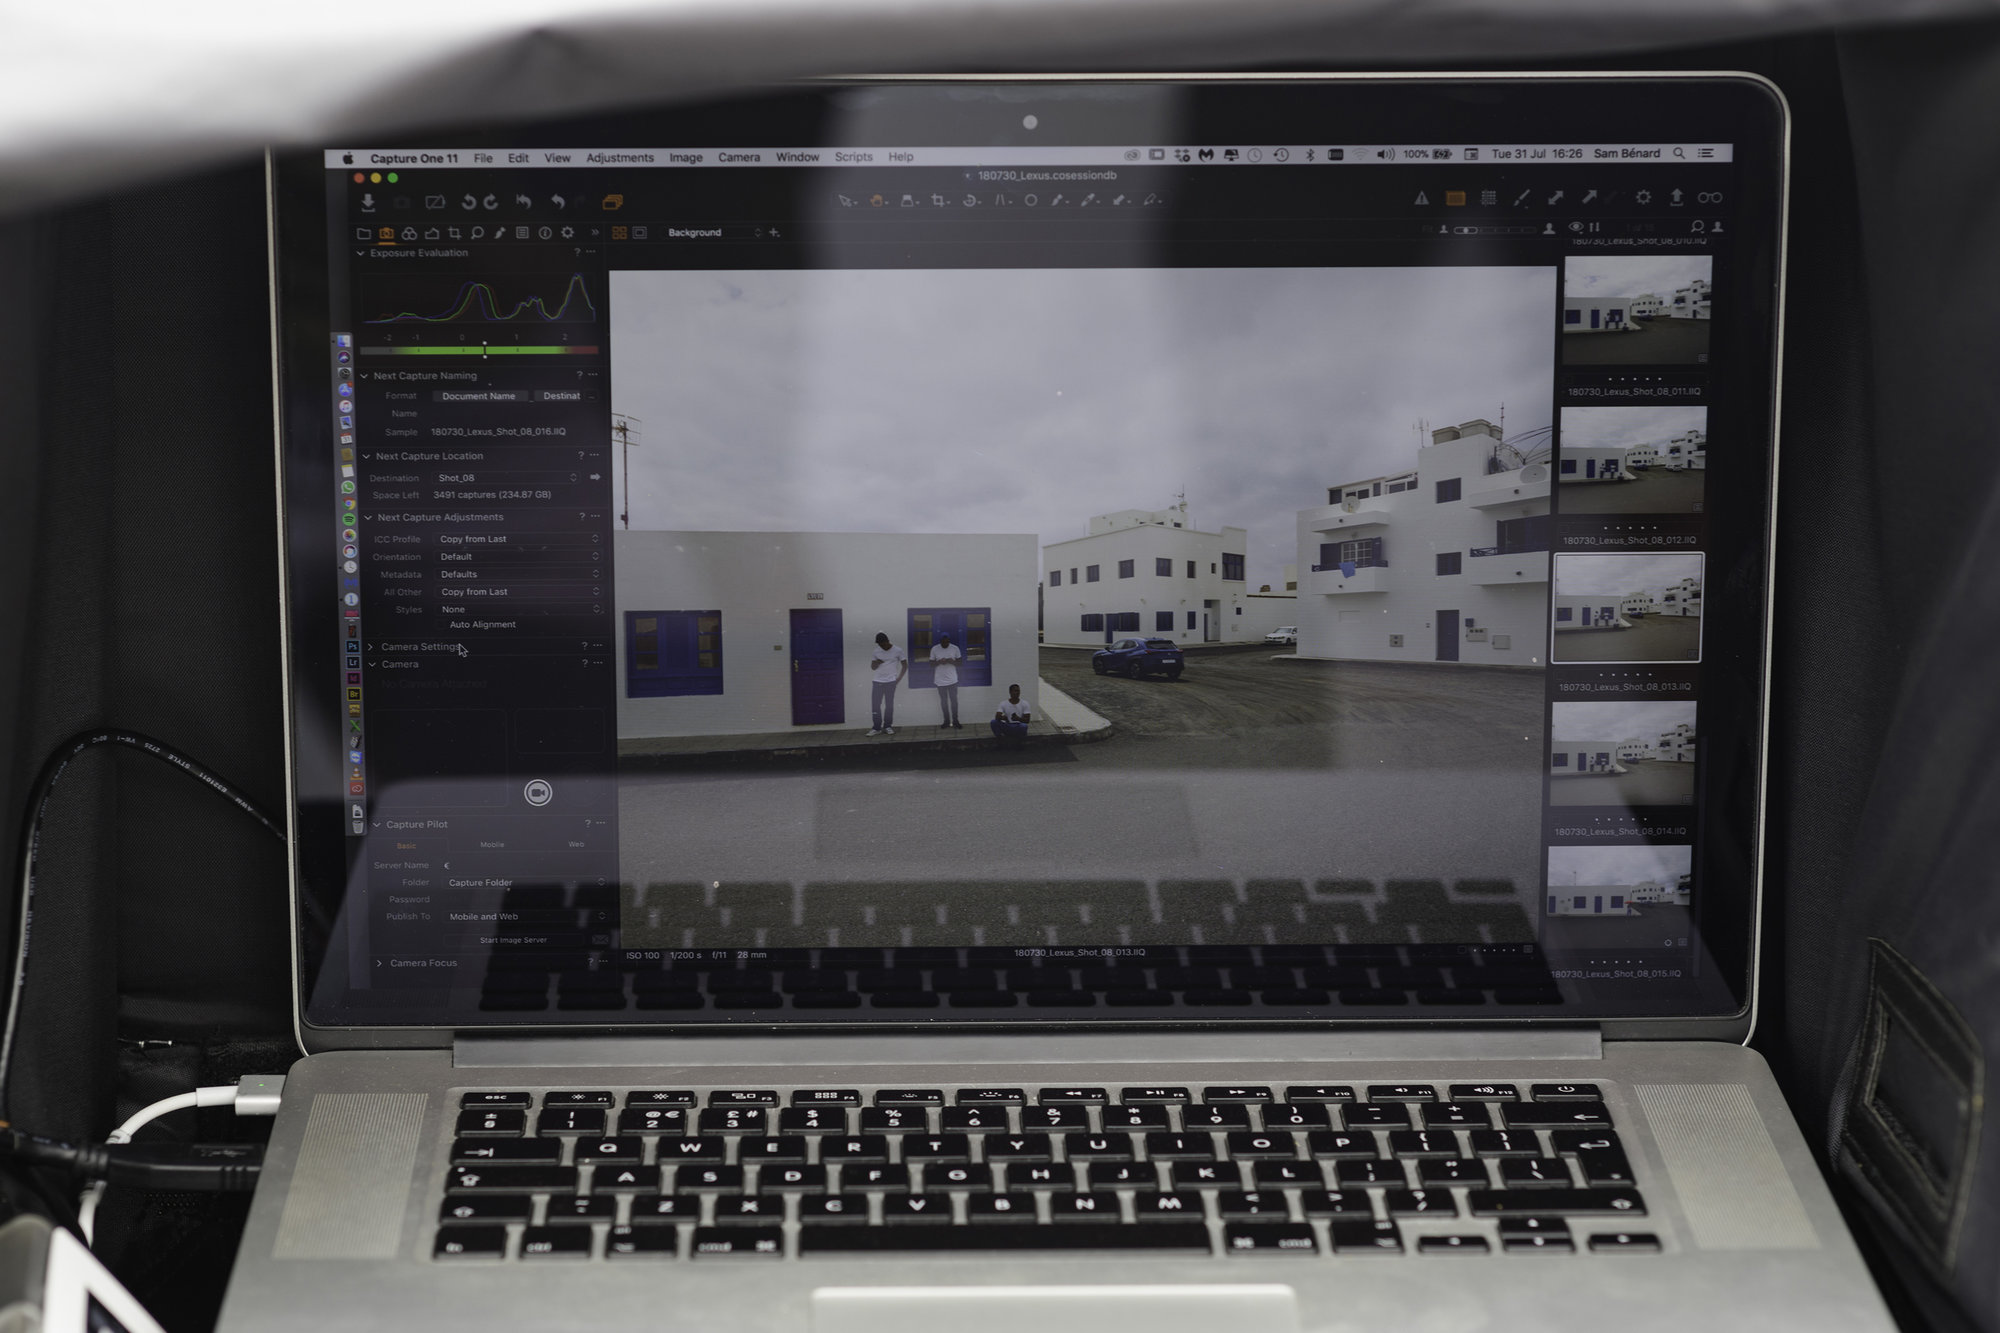Screen dimensions: 2000x1333
Task: Click the Proofing glasses icon
Action: [x=1710, y=198]
